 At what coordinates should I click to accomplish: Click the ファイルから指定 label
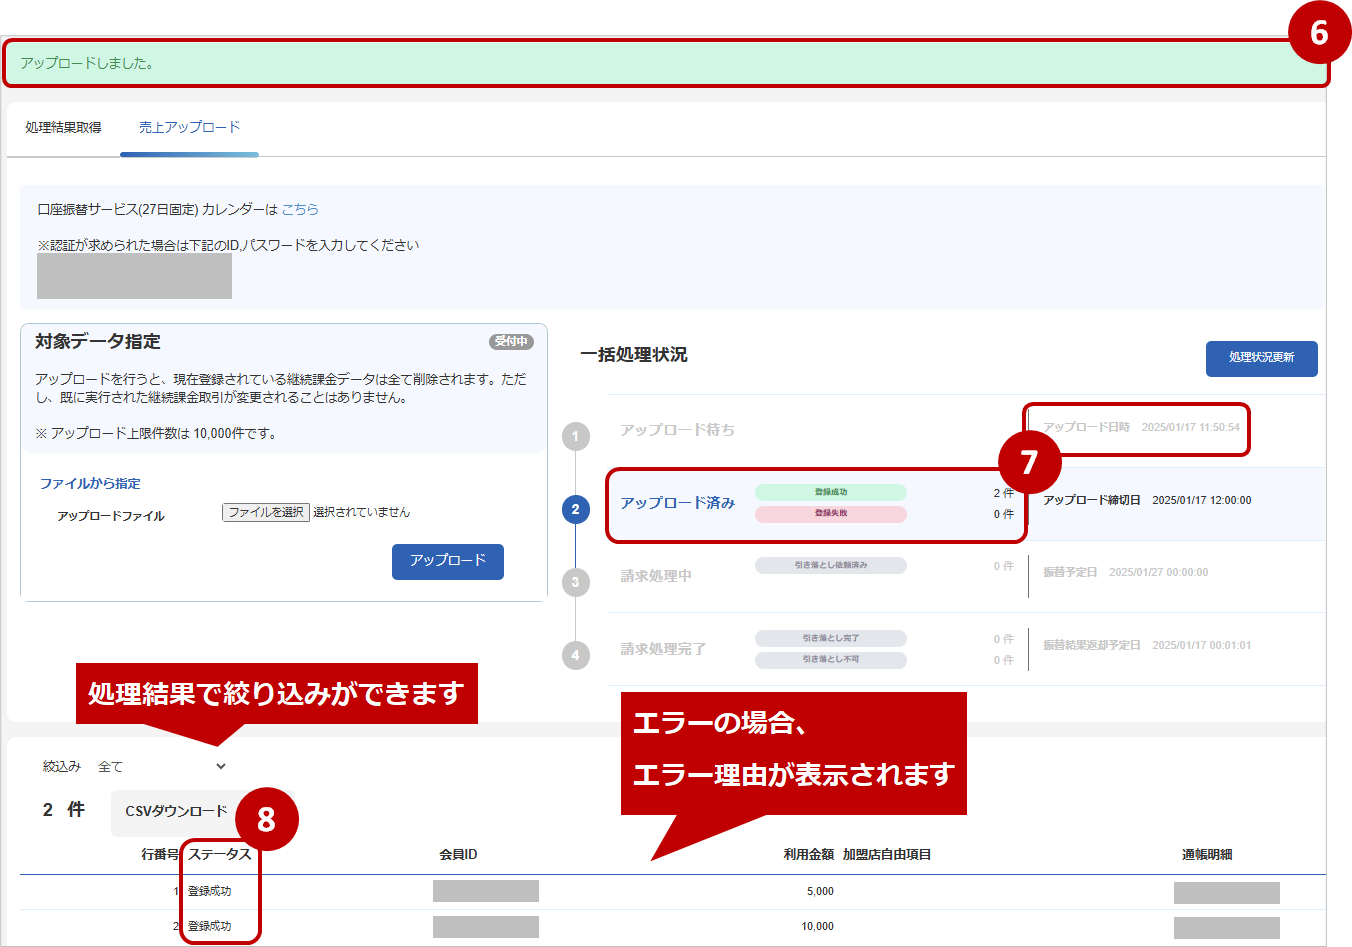90,483
